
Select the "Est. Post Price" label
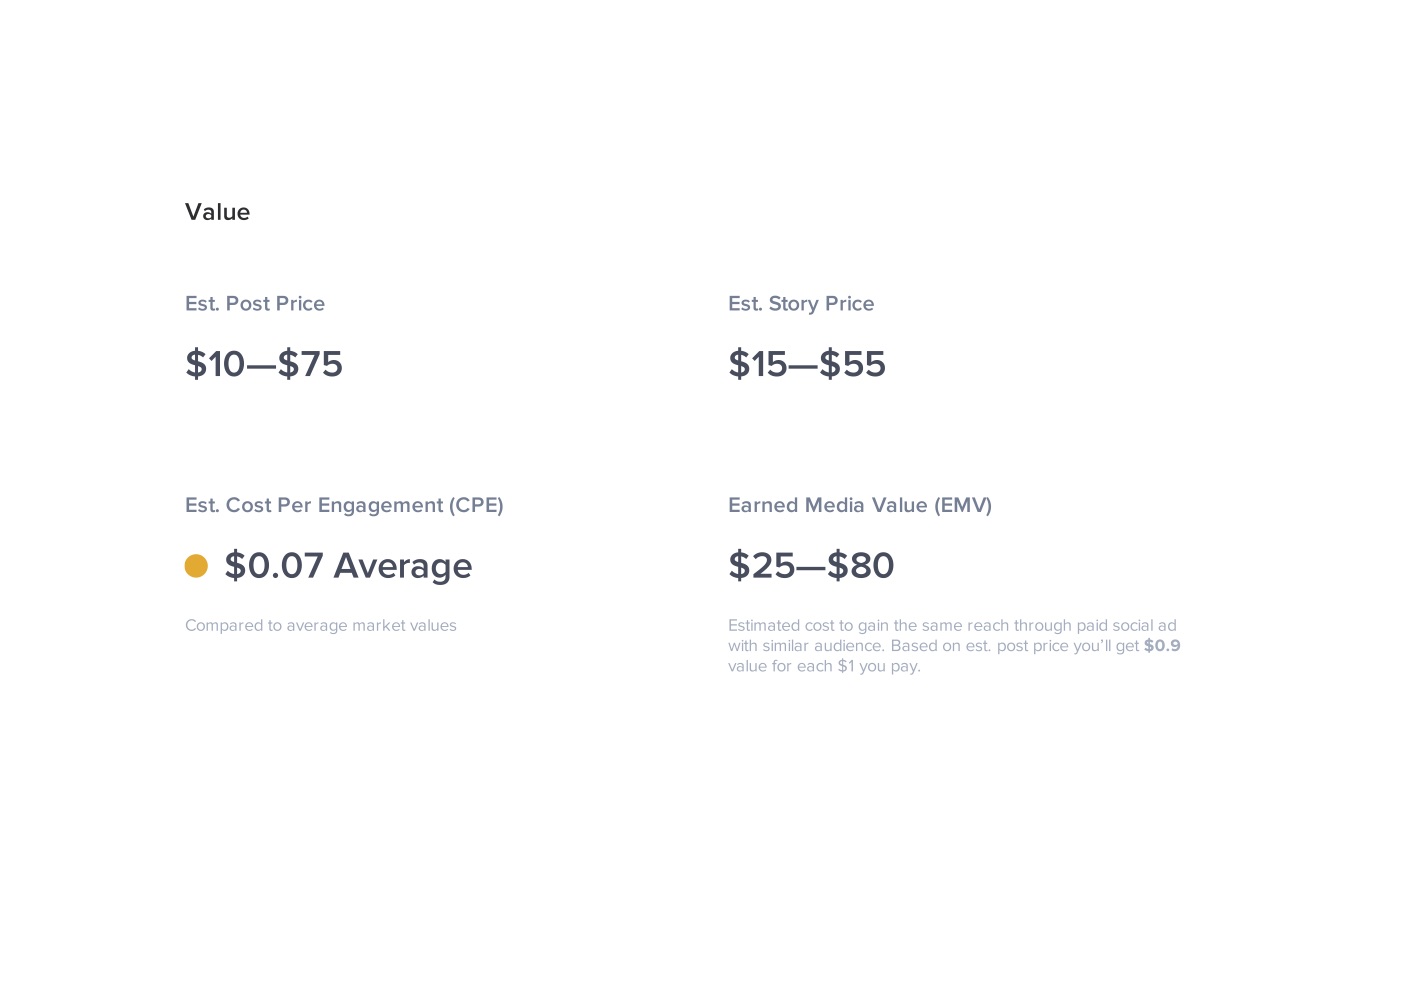point(255,304)
